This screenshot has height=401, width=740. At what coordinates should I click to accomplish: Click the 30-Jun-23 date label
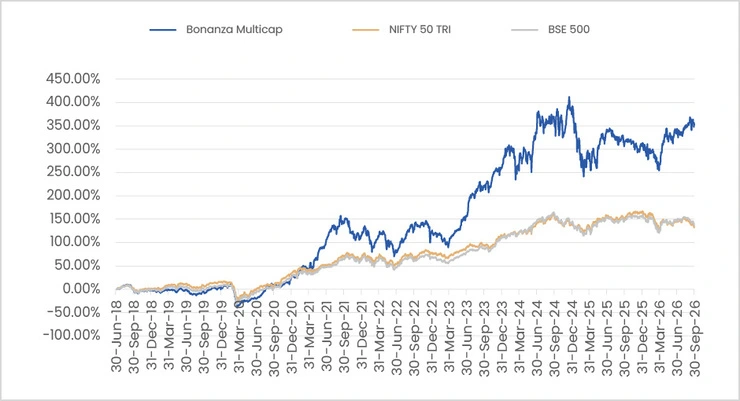(467, 336)
